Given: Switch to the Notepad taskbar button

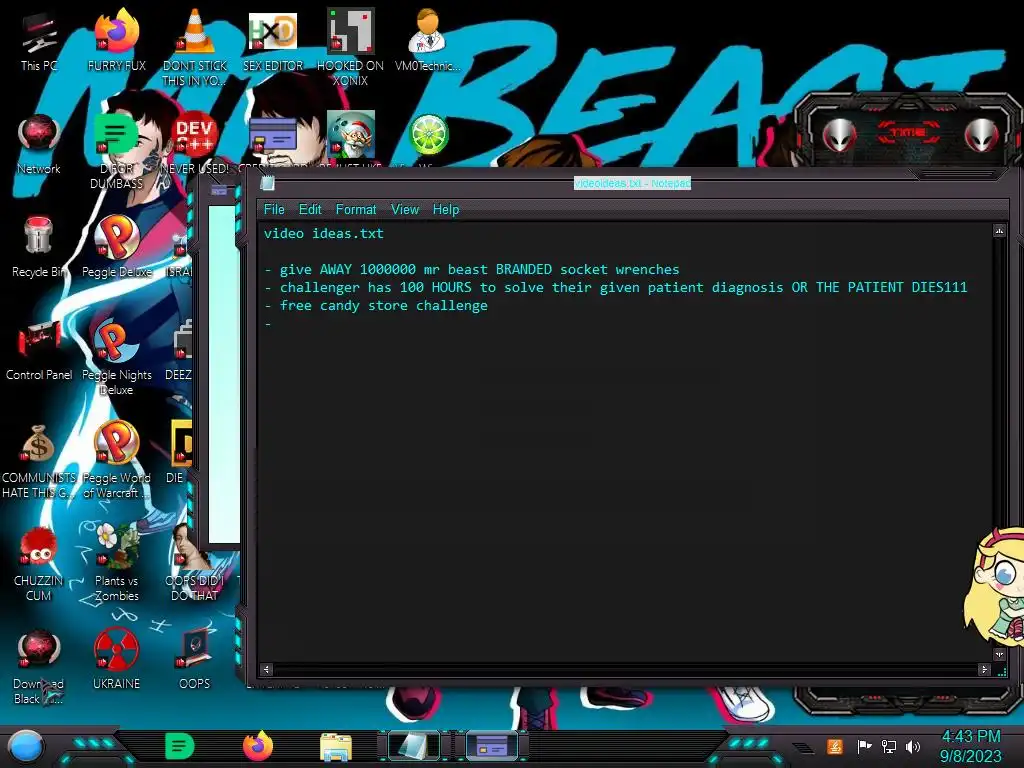Looking at the screenshot, I should click(414, 746).
